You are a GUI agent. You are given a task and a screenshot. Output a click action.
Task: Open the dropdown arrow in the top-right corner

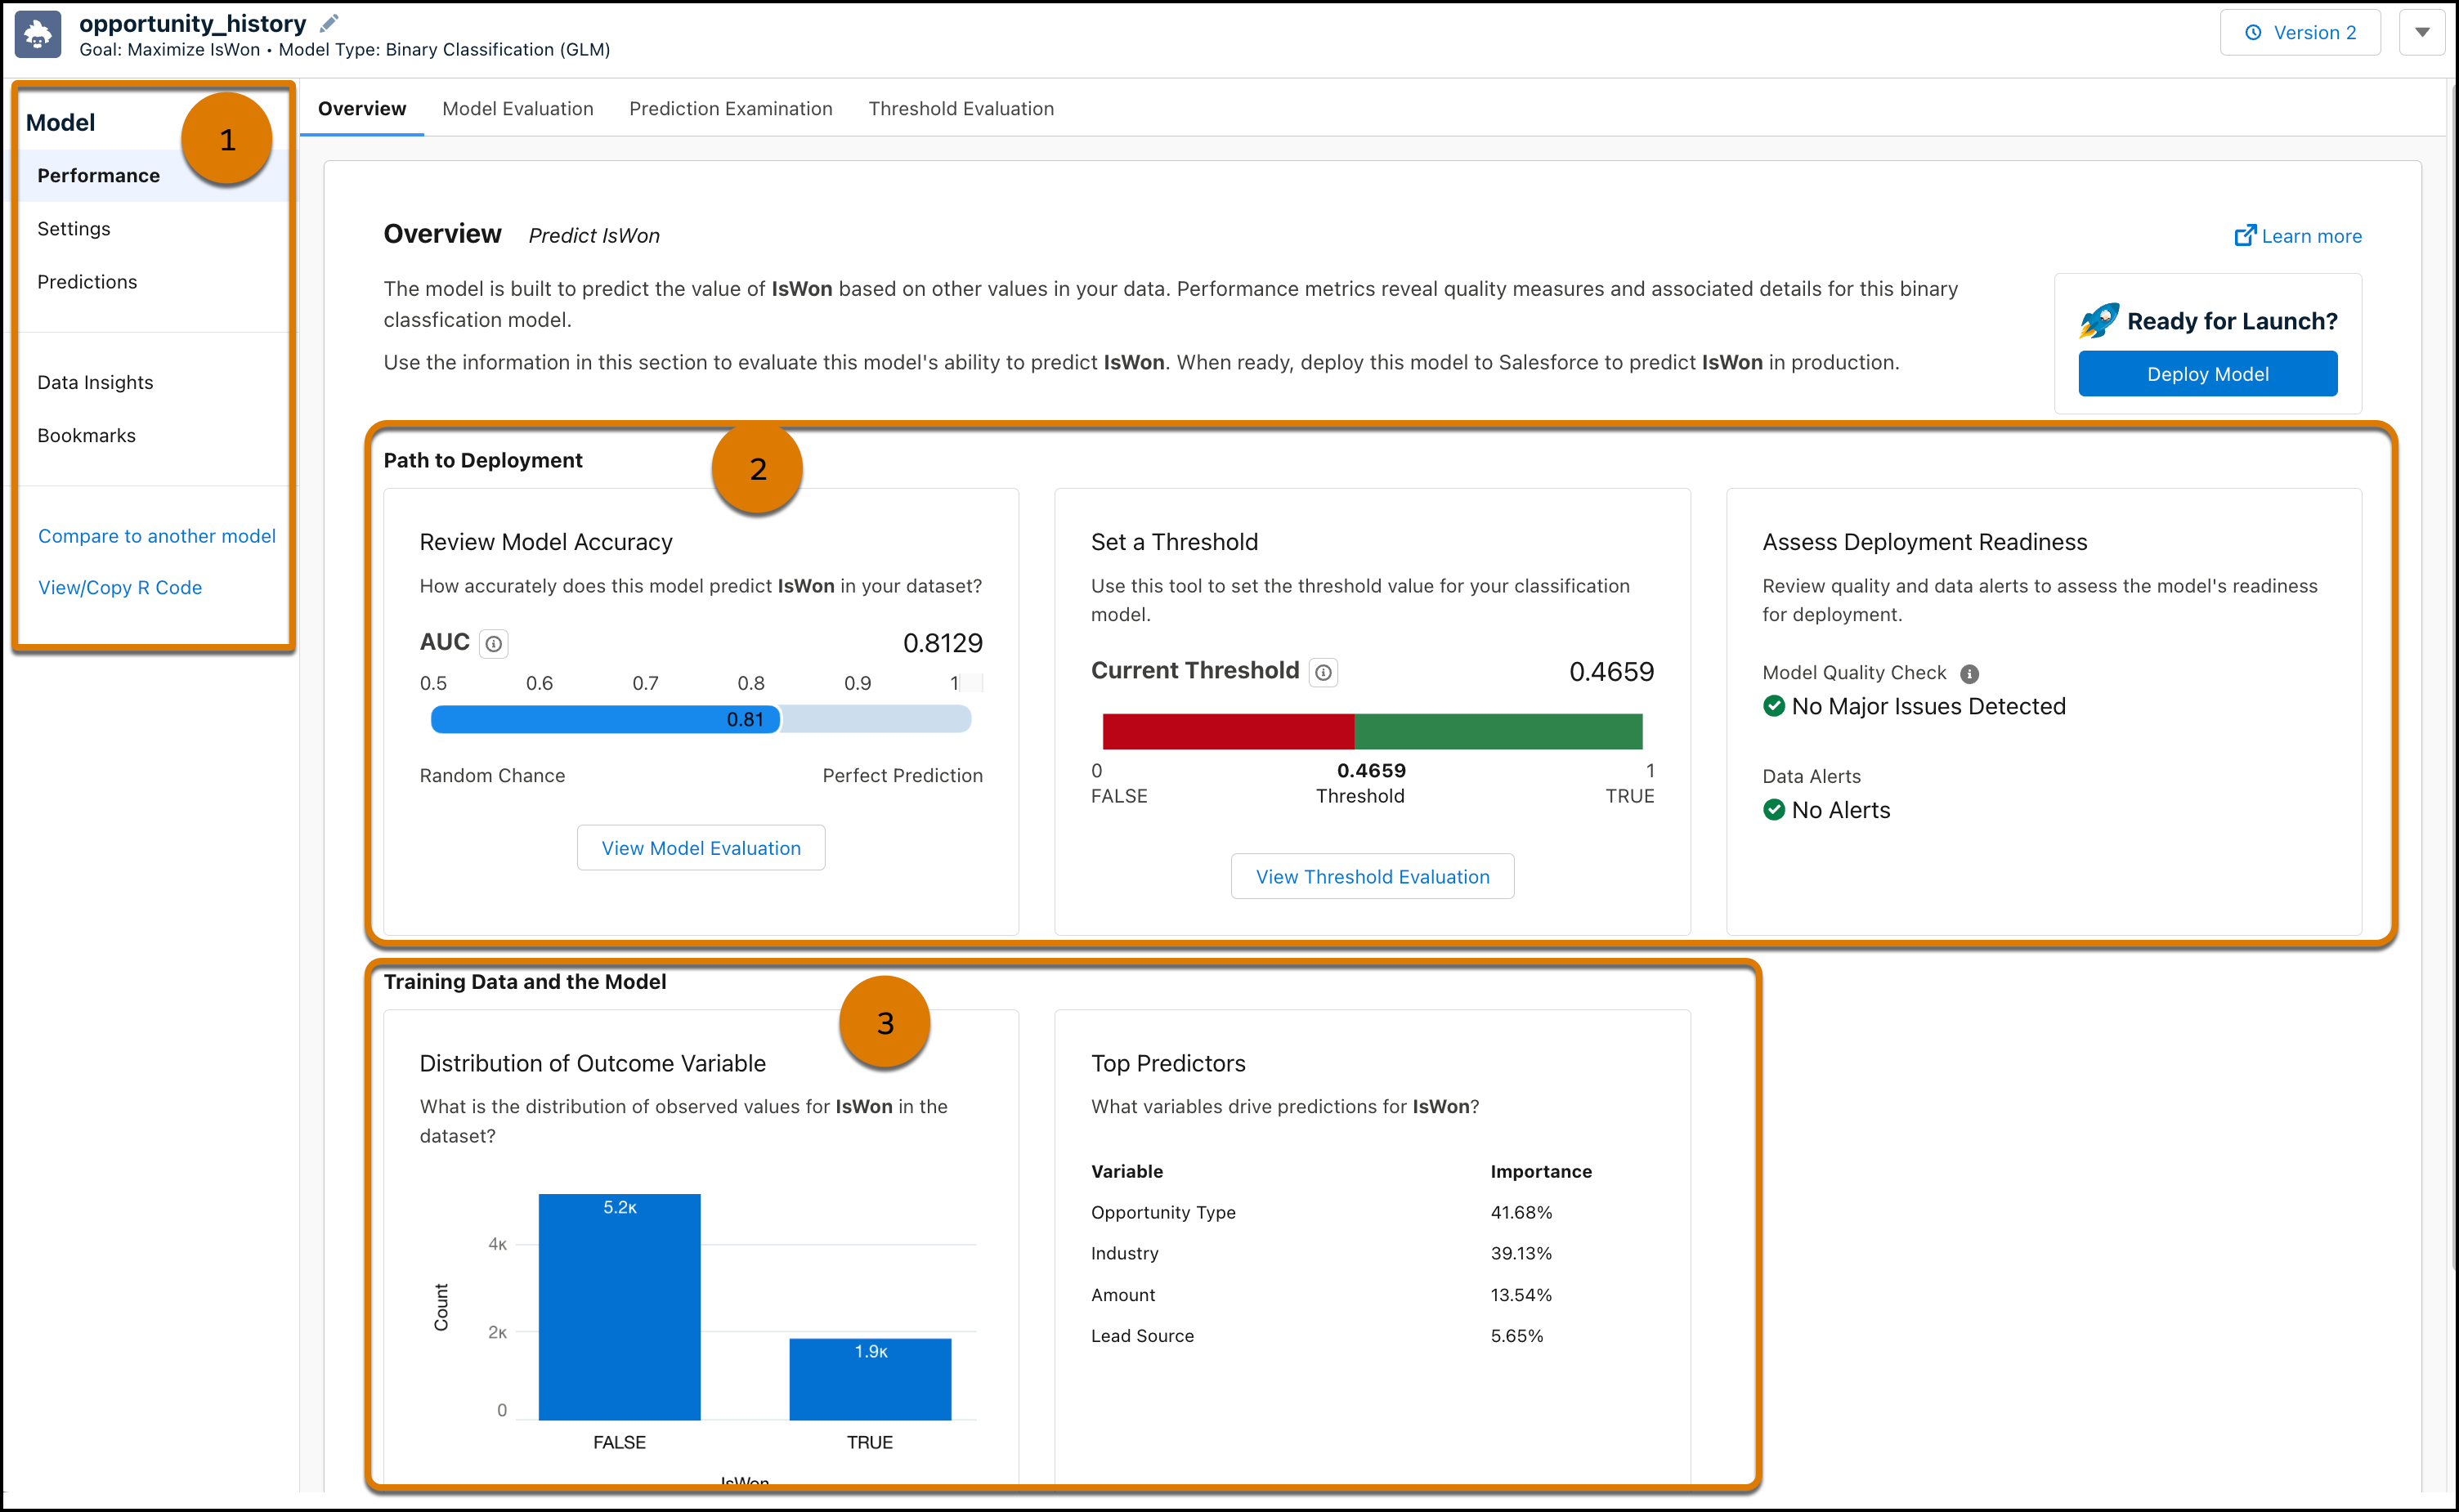2423,32
